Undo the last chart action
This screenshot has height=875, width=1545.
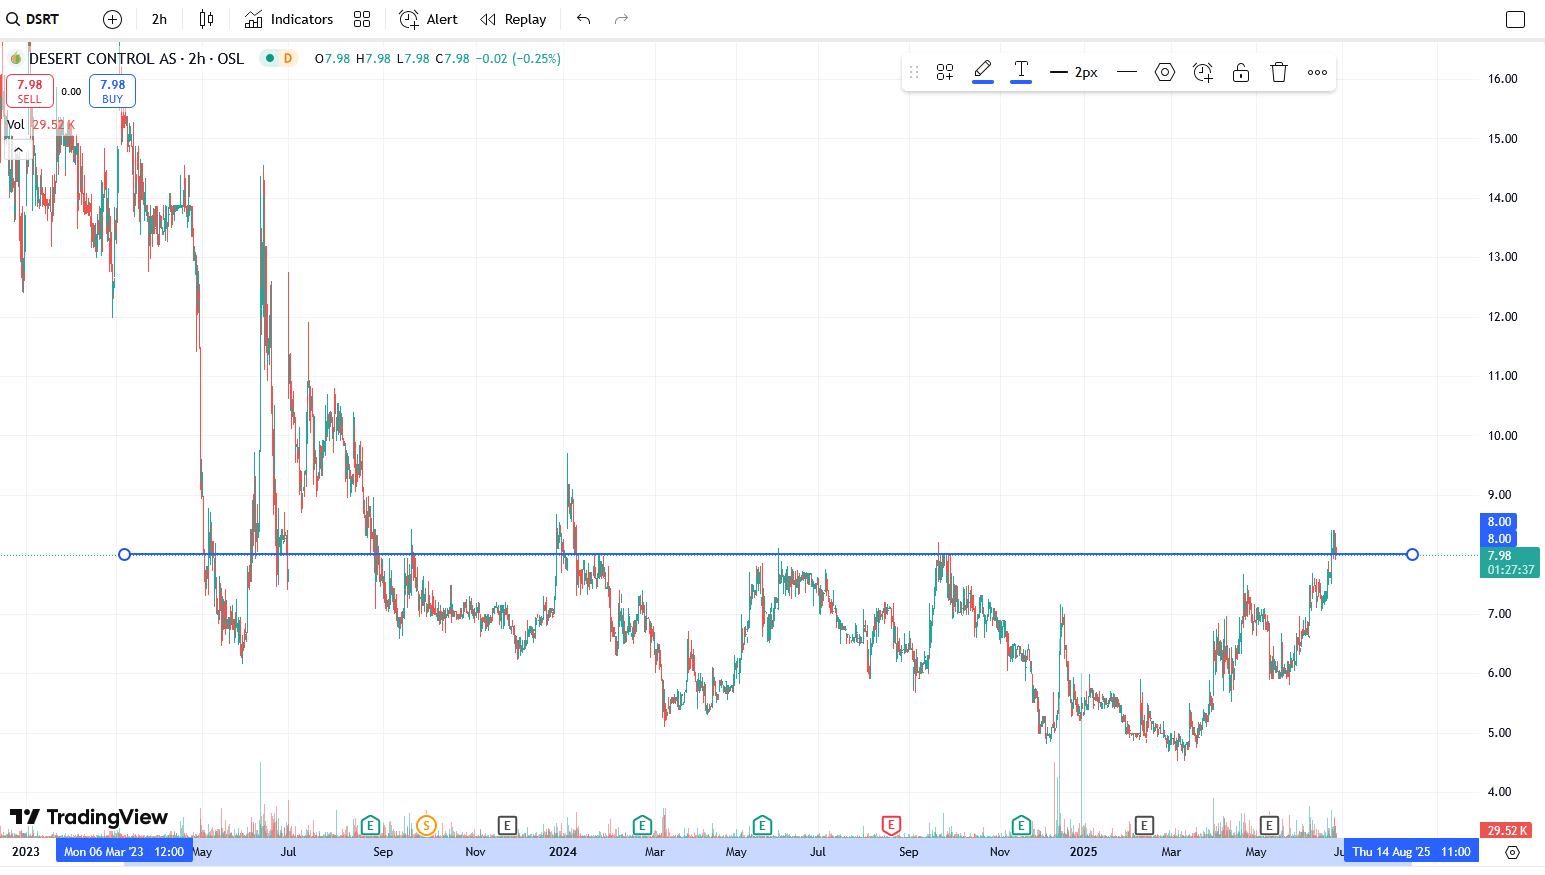click(584, 19)
